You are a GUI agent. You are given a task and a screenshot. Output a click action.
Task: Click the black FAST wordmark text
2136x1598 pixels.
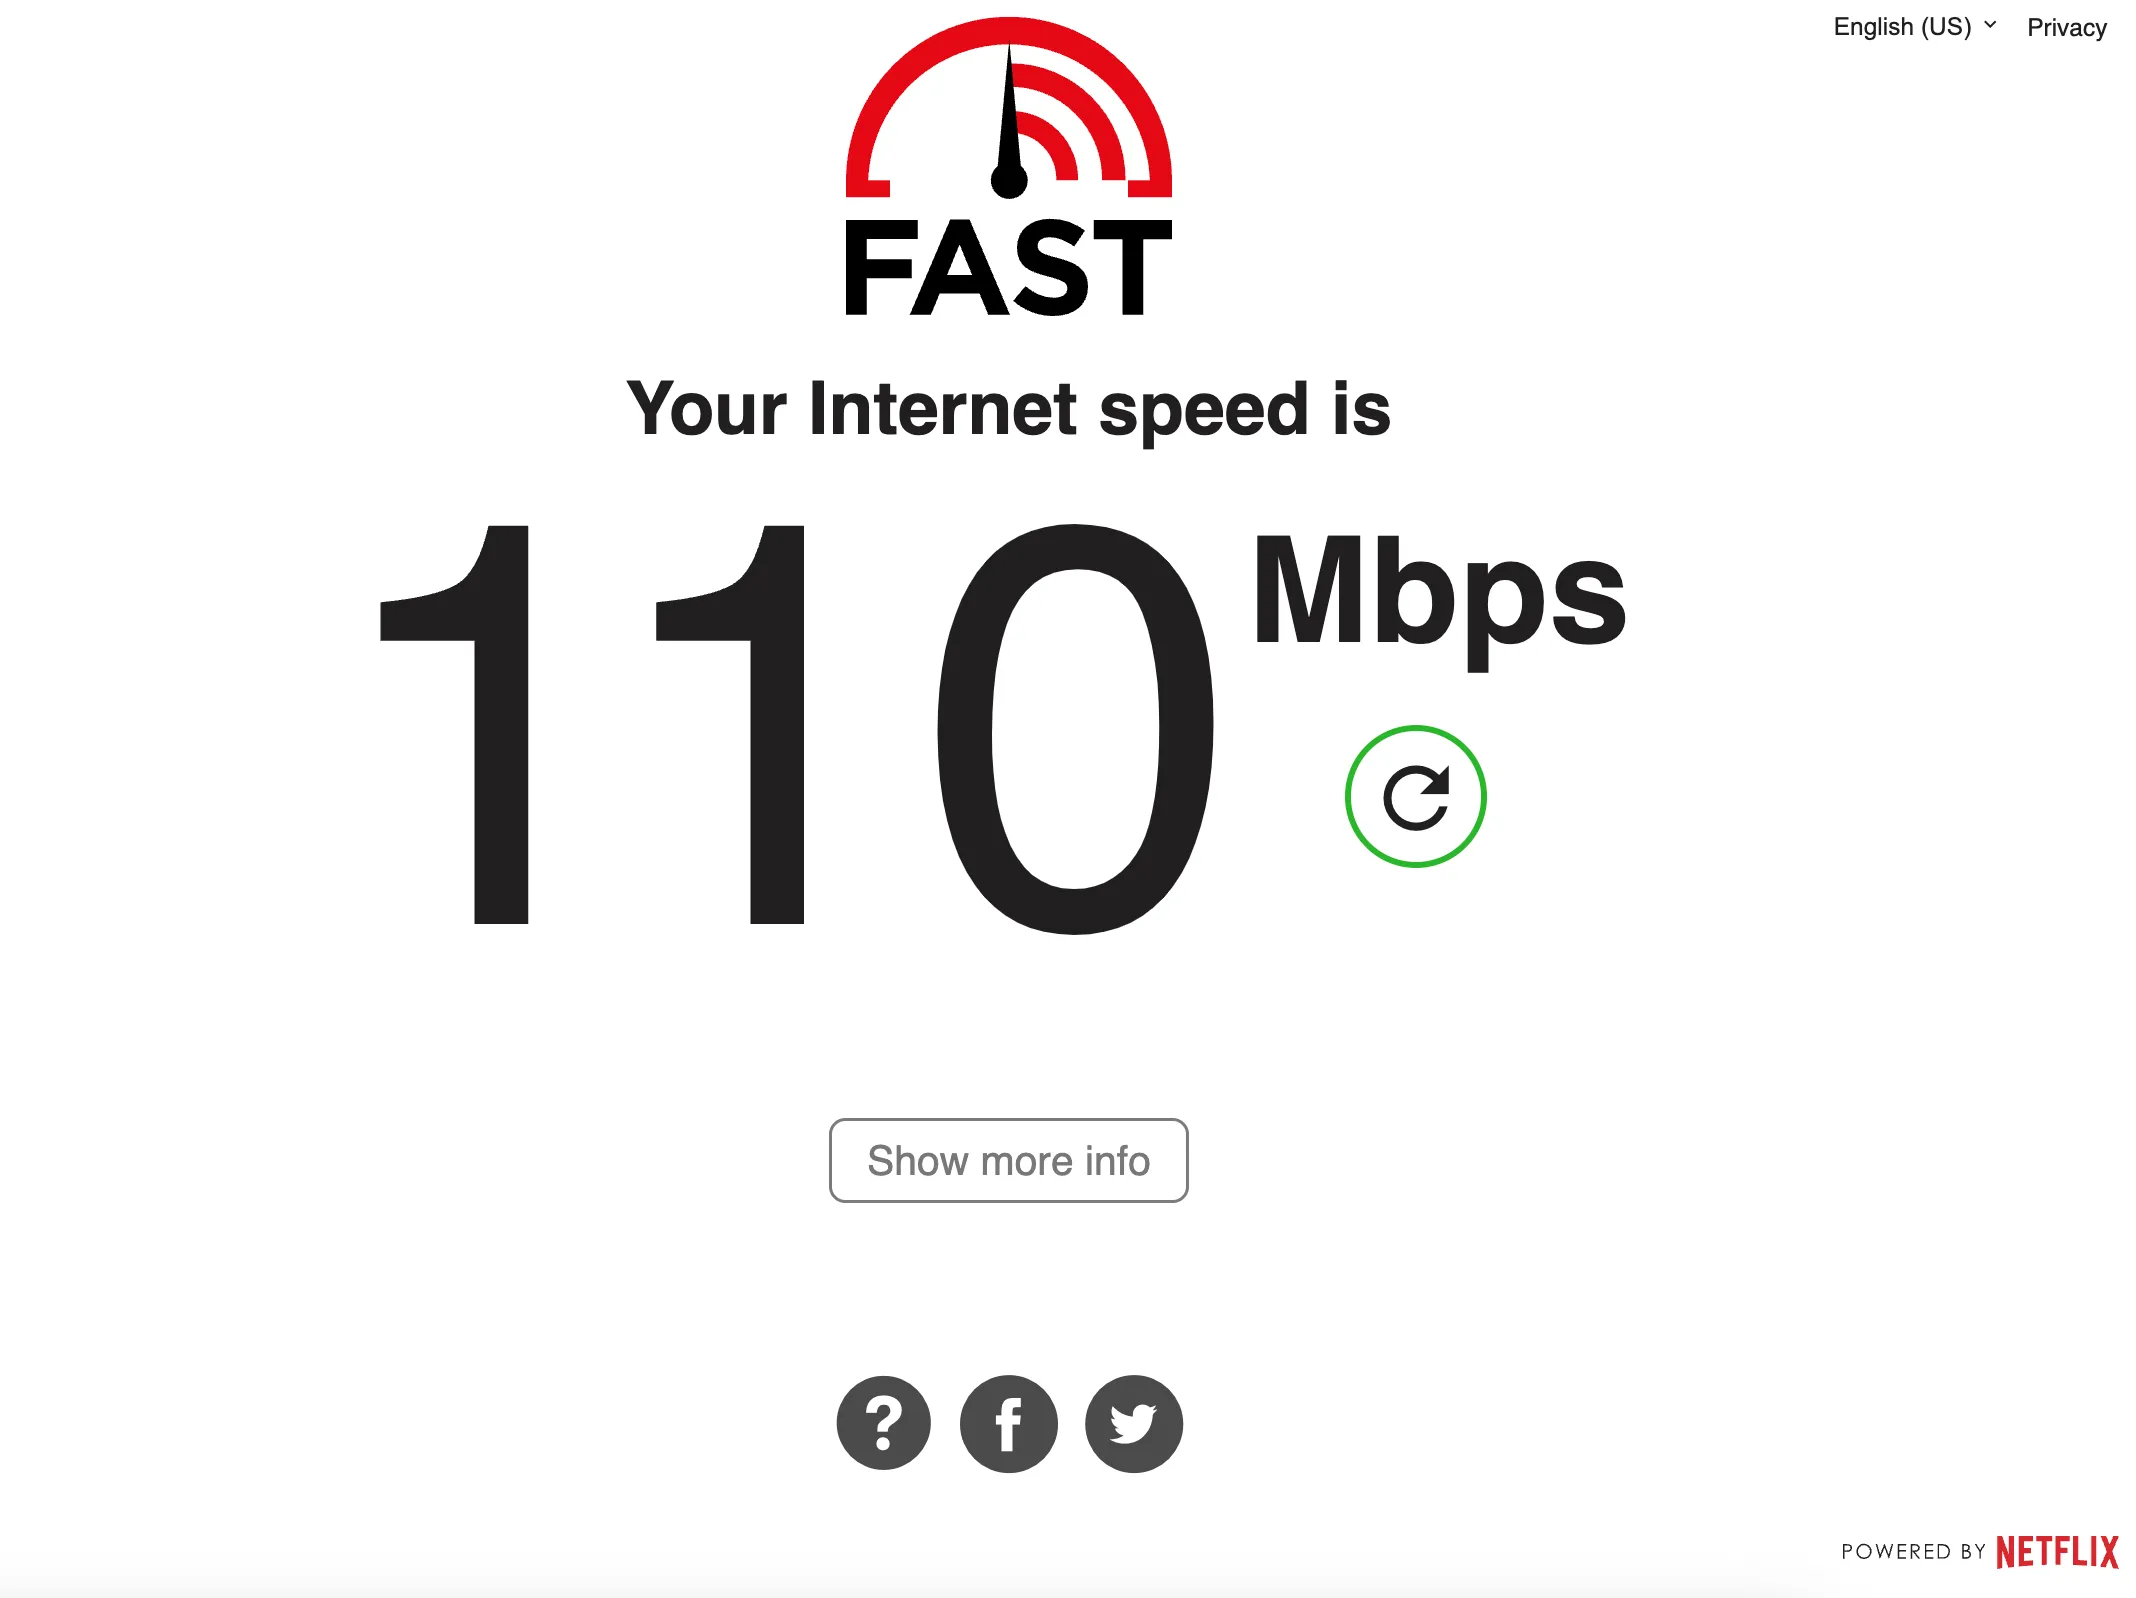pos(1008,268)
